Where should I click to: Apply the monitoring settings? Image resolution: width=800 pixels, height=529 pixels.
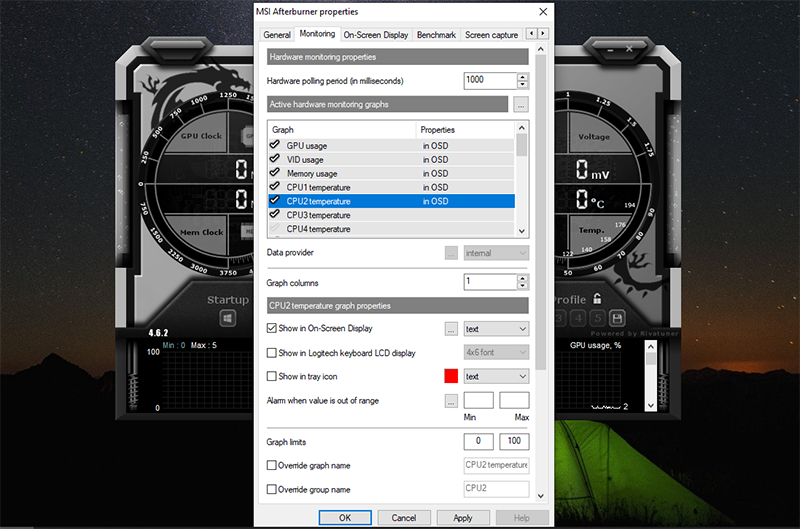(x=463, y=518)
